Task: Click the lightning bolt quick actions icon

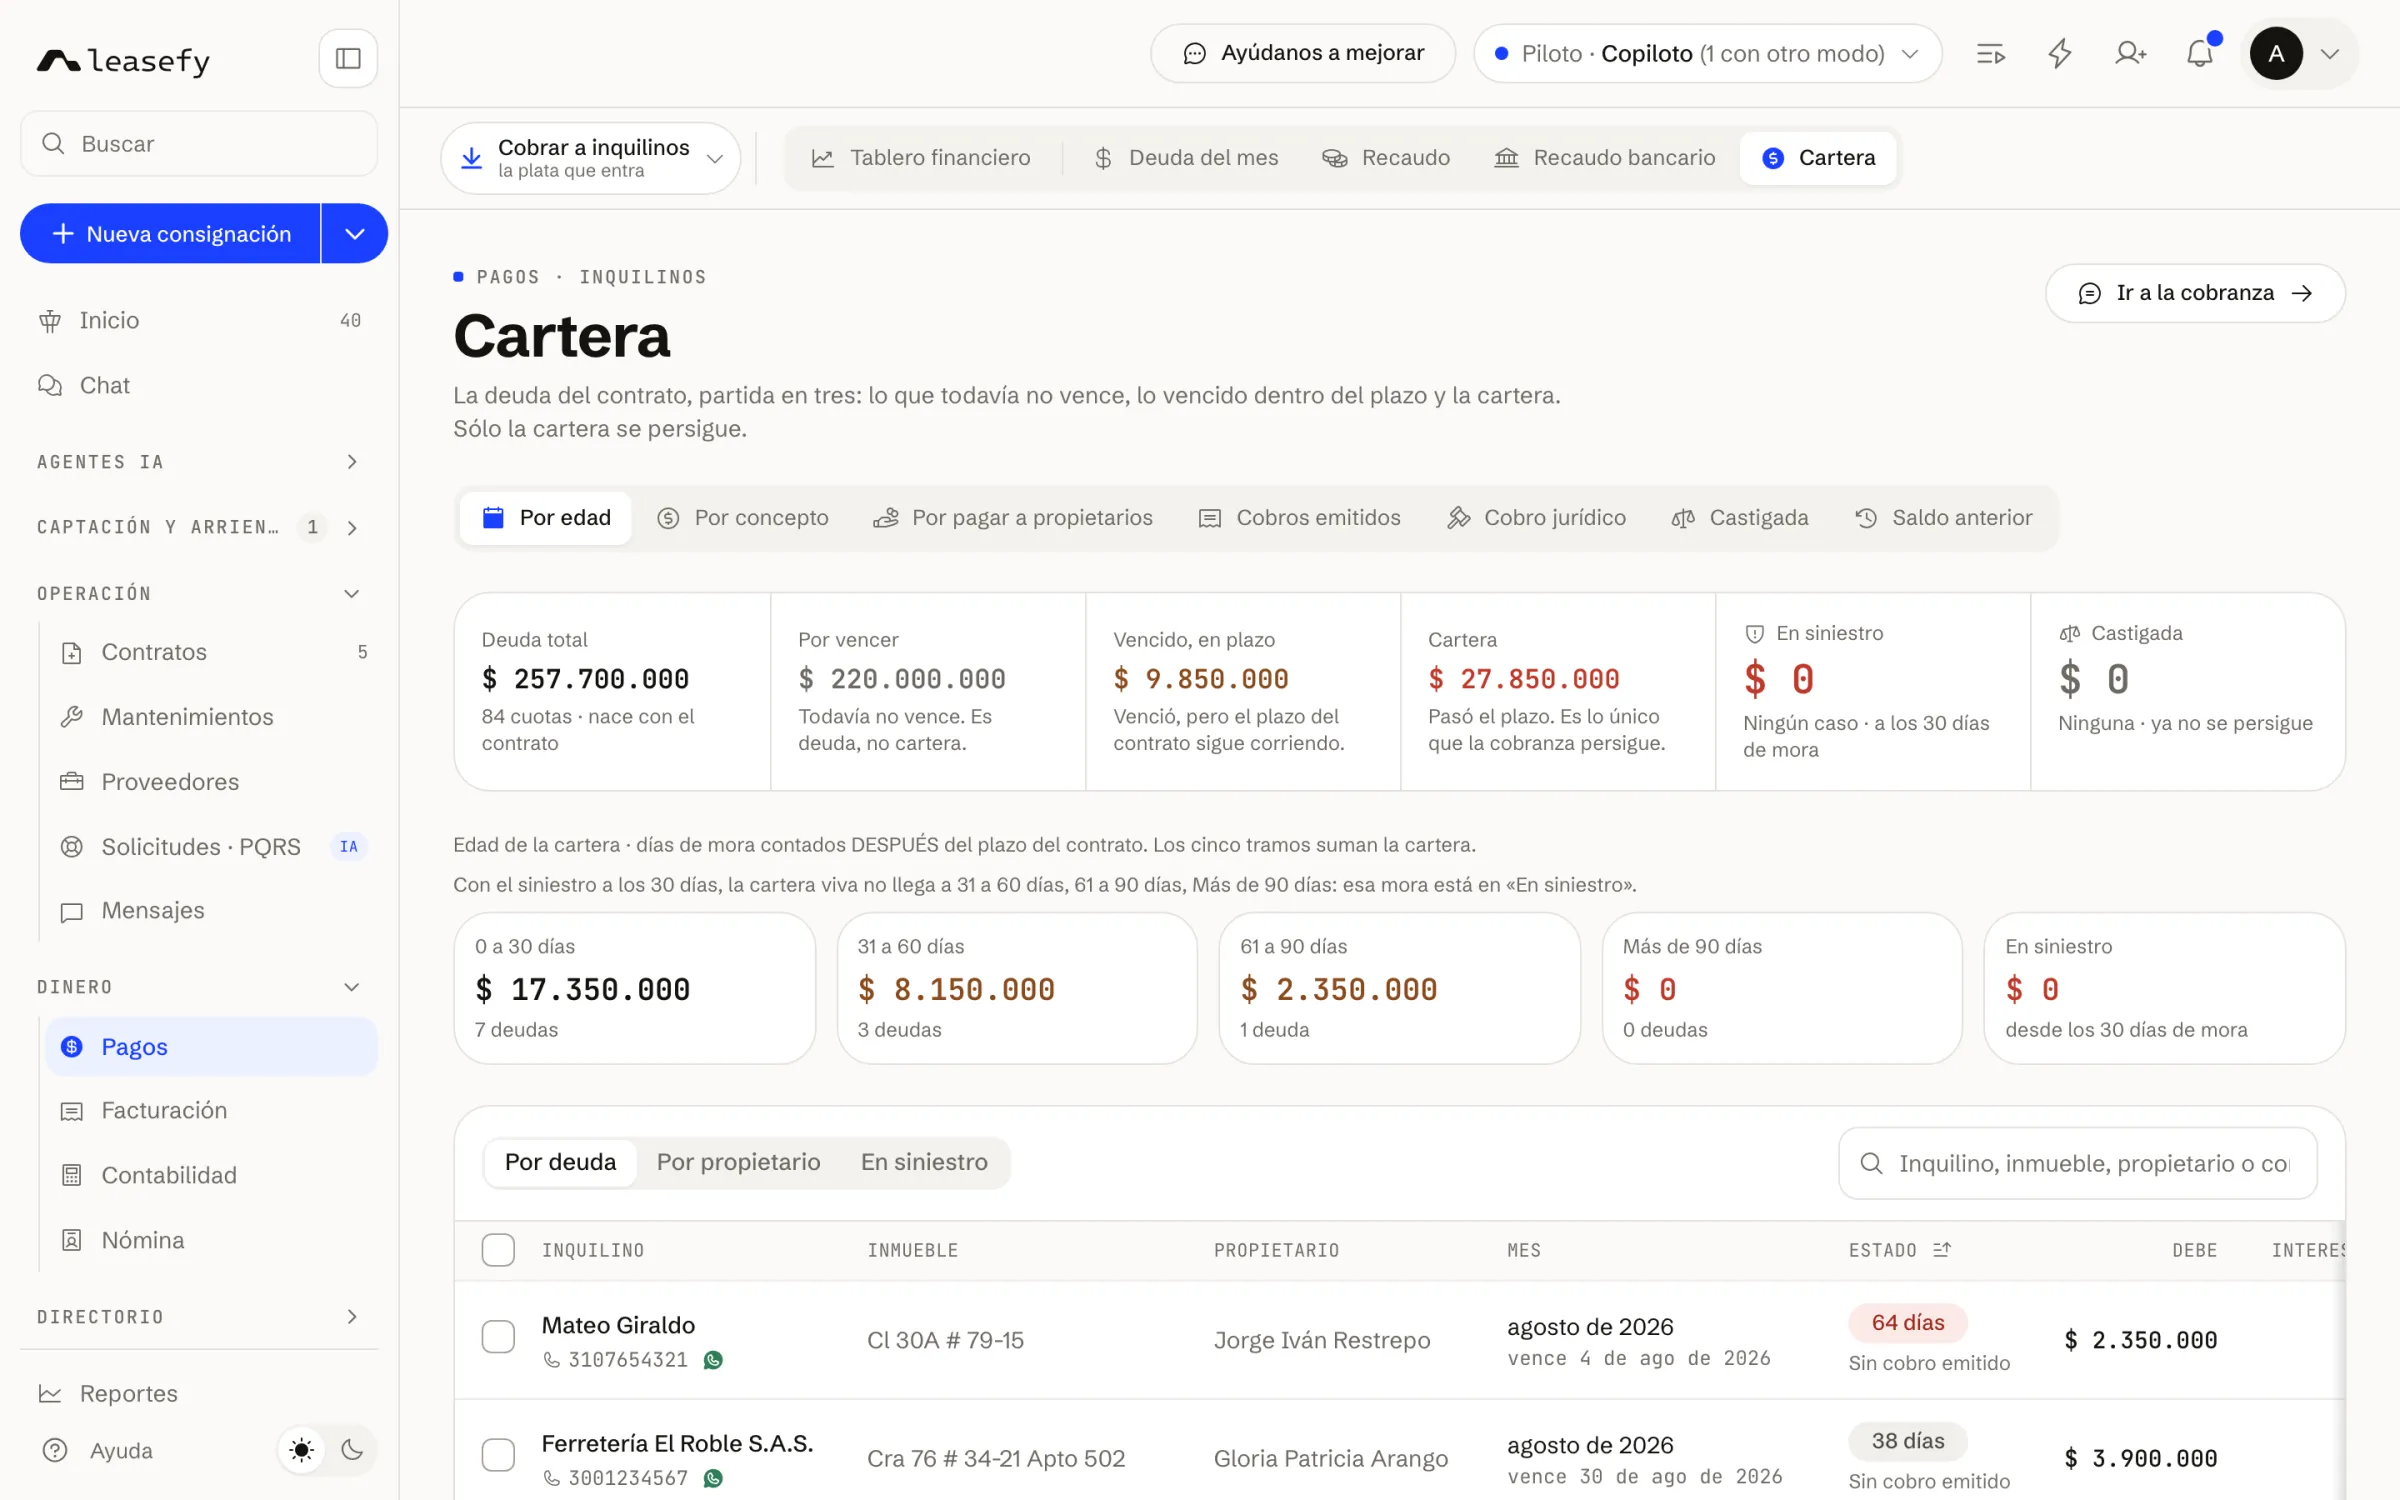Action: (2060, 53)
